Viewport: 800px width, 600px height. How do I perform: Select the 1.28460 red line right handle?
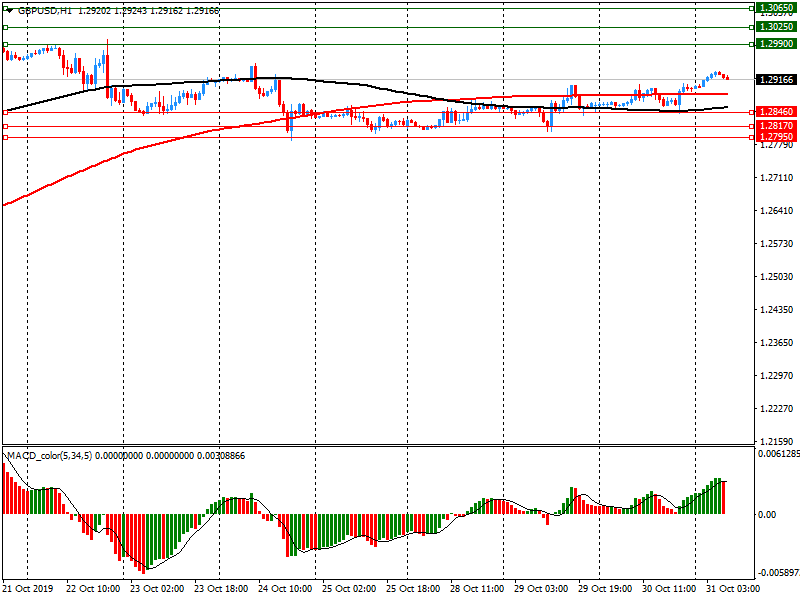749,112
